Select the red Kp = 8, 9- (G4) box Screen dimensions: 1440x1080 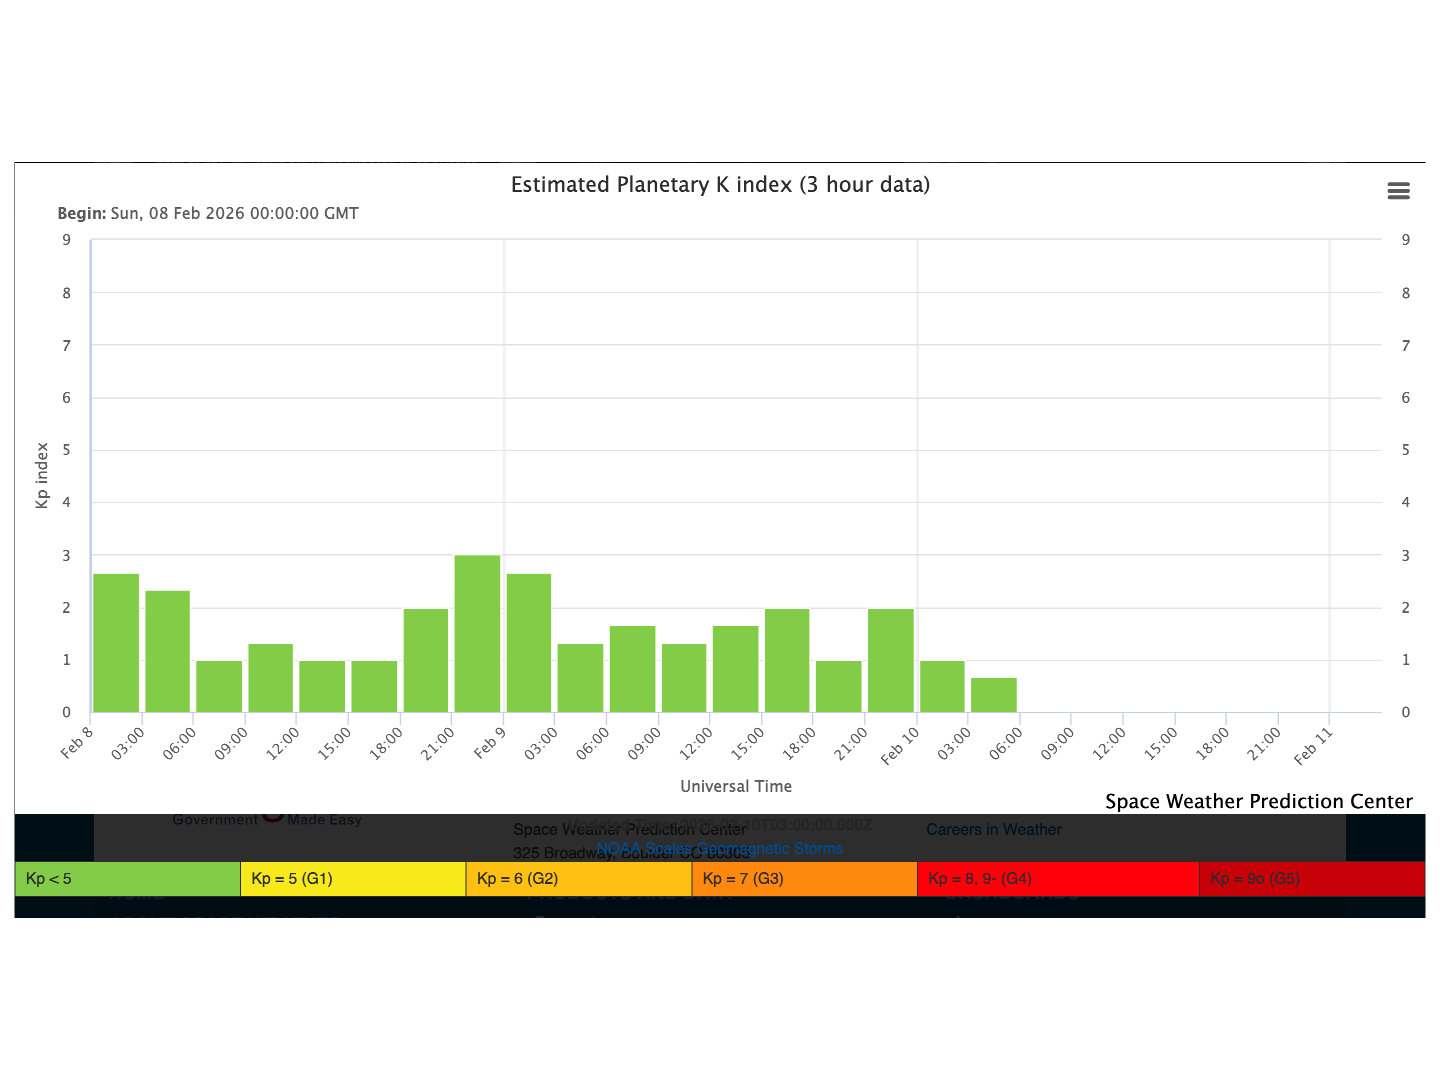1057,879
